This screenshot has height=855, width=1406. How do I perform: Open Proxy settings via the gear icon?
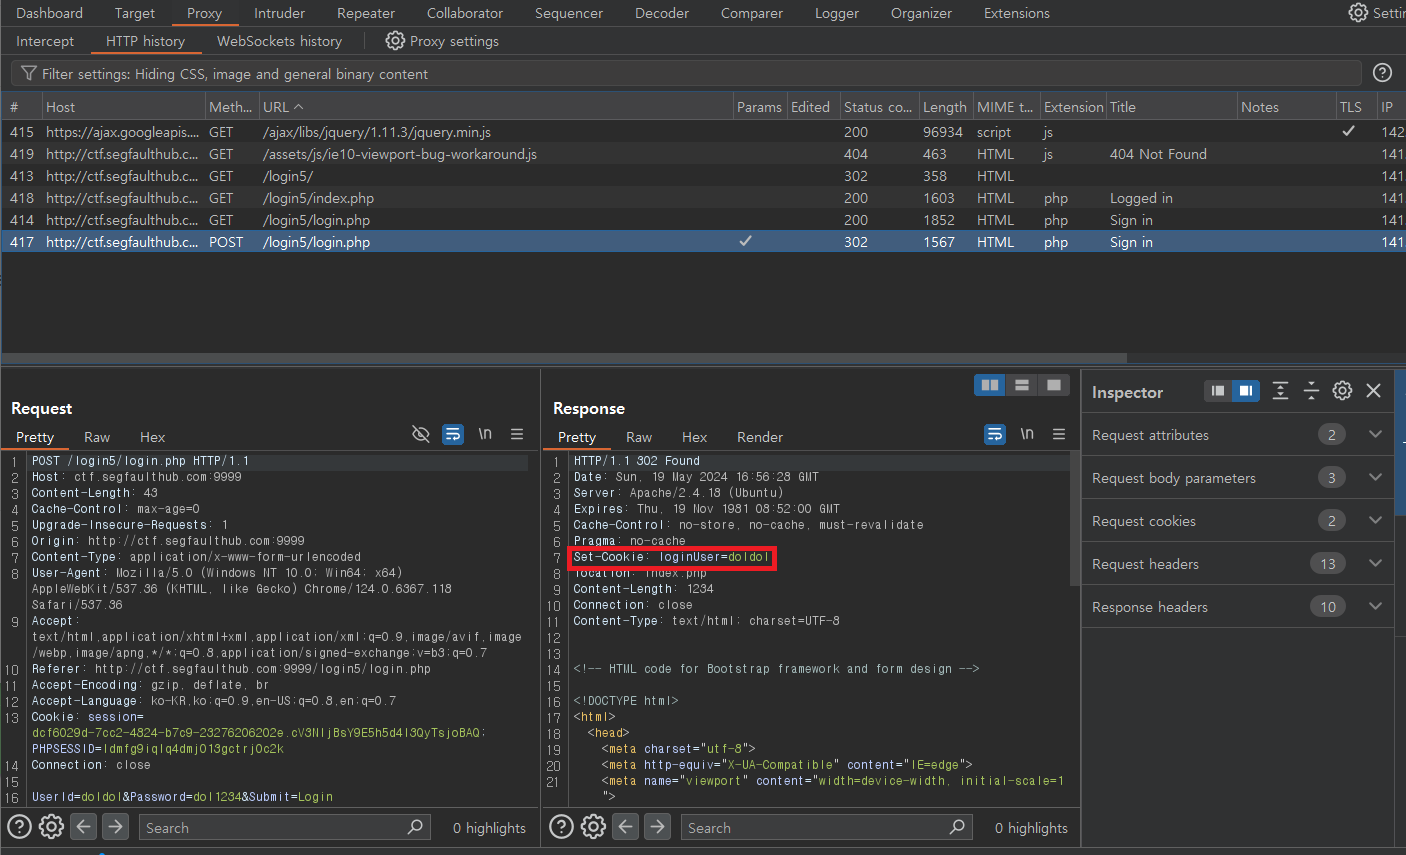coord(393,41)
